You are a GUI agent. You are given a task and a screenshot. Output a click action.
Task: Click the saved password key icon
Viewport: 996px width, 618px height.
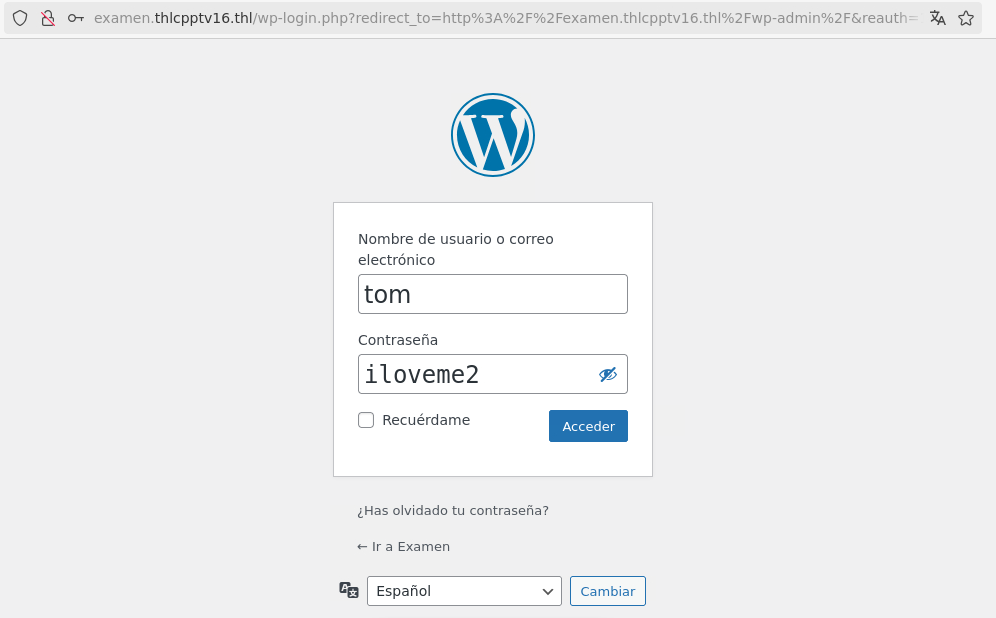[76, 18]
